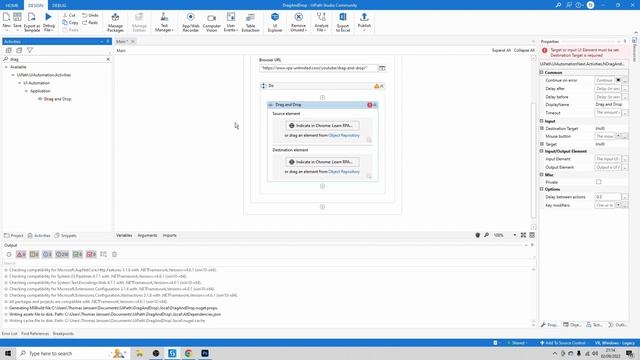Toggle Continue on error dropdown value
The width and height of the screenshot is (640, 360).
coord(618,80)
